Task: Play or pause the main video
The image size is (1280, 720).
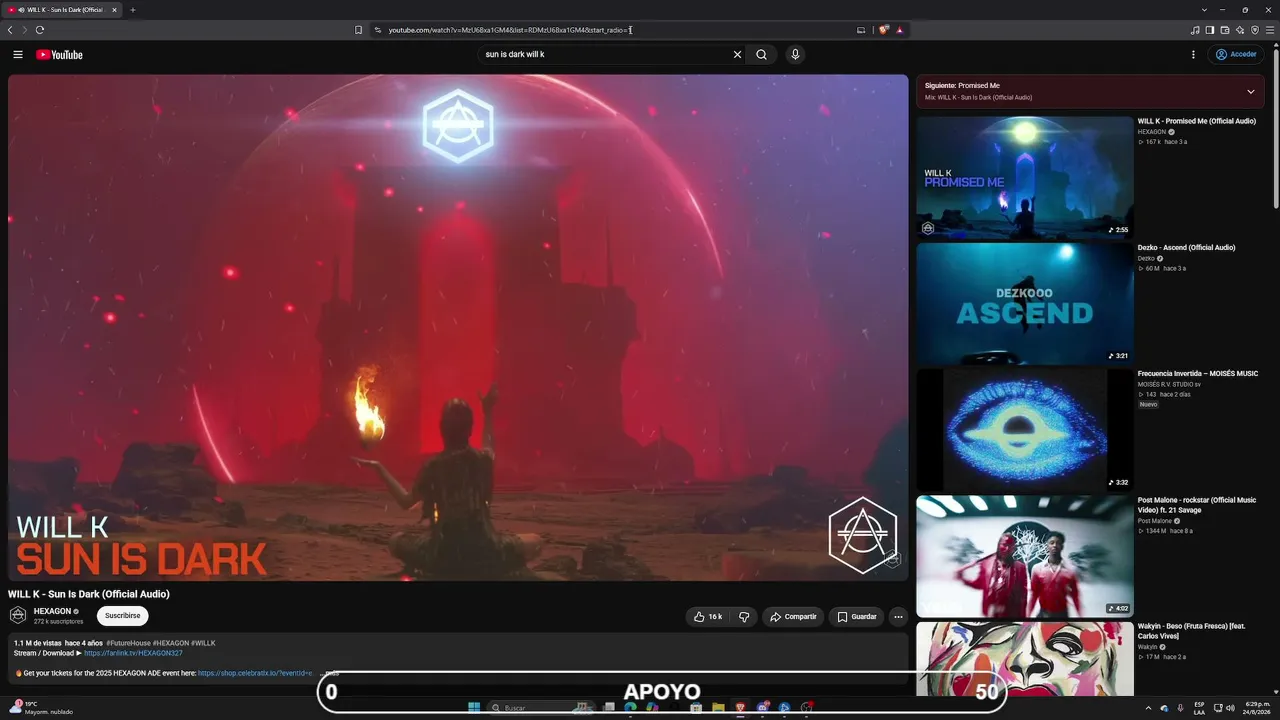Action: point(458,327)
